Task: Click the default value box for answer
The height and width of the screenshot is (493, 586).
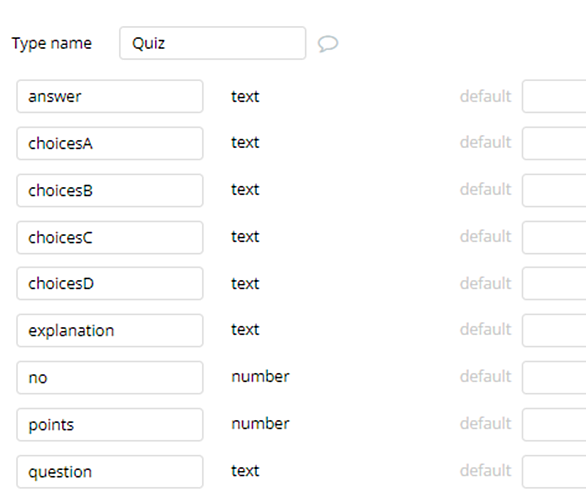Action: coord(554,96)
